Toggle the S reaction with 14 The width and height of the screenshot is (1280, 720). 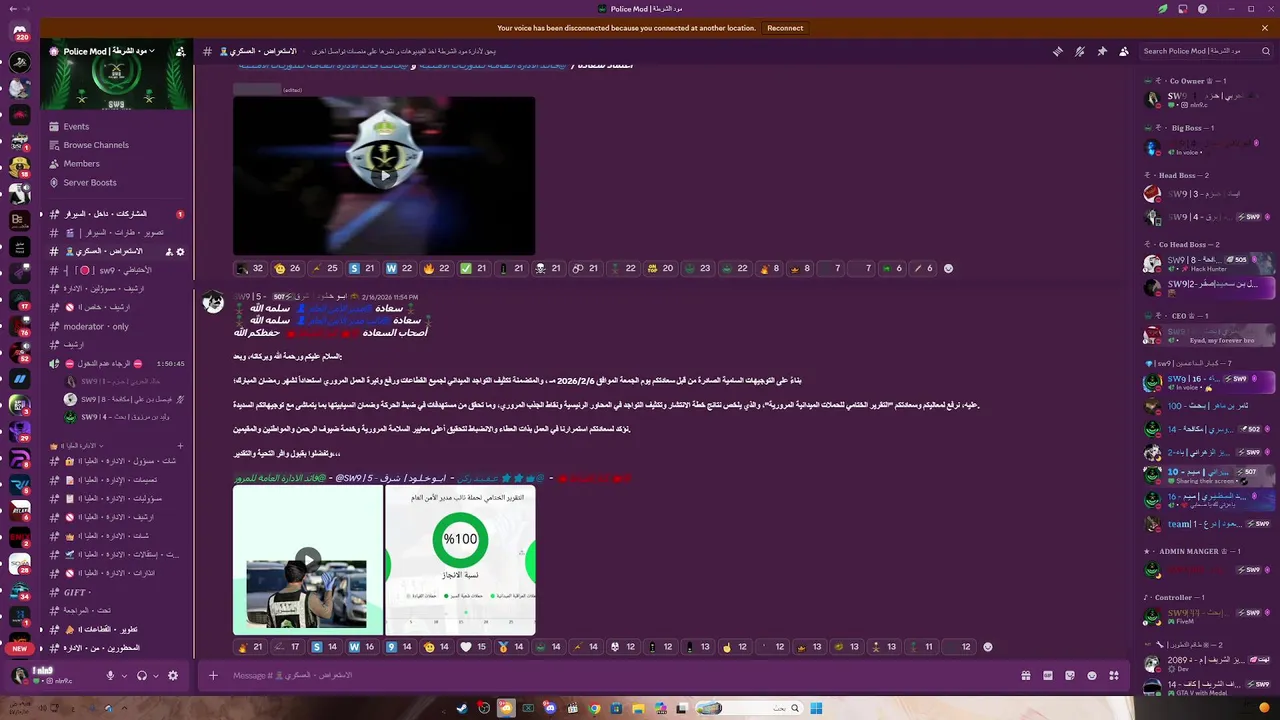point(325,647)
